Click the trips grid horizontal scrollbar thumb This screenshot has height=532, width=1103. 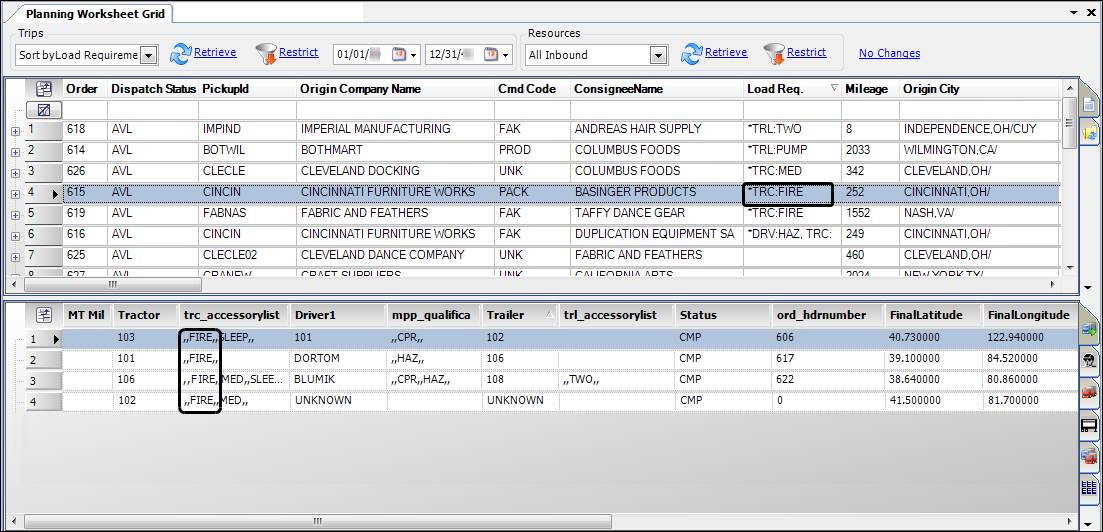click(x=112, y=284)
